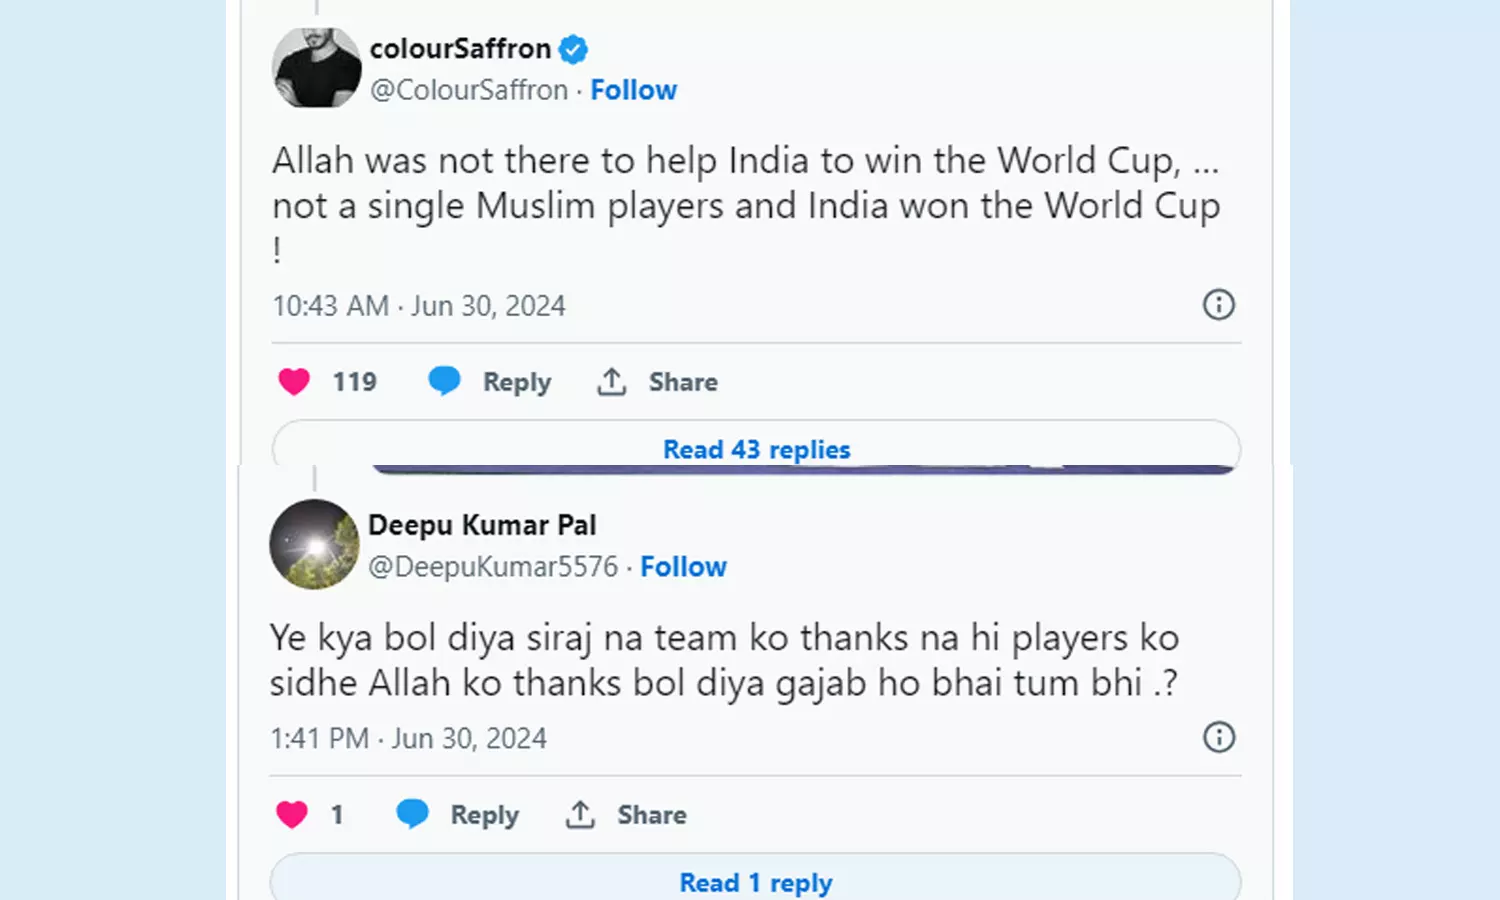1500x900 pixels.
Task: Click reply bubble on Deepu Kumar Pal tweet
Action: pos(412,814)
